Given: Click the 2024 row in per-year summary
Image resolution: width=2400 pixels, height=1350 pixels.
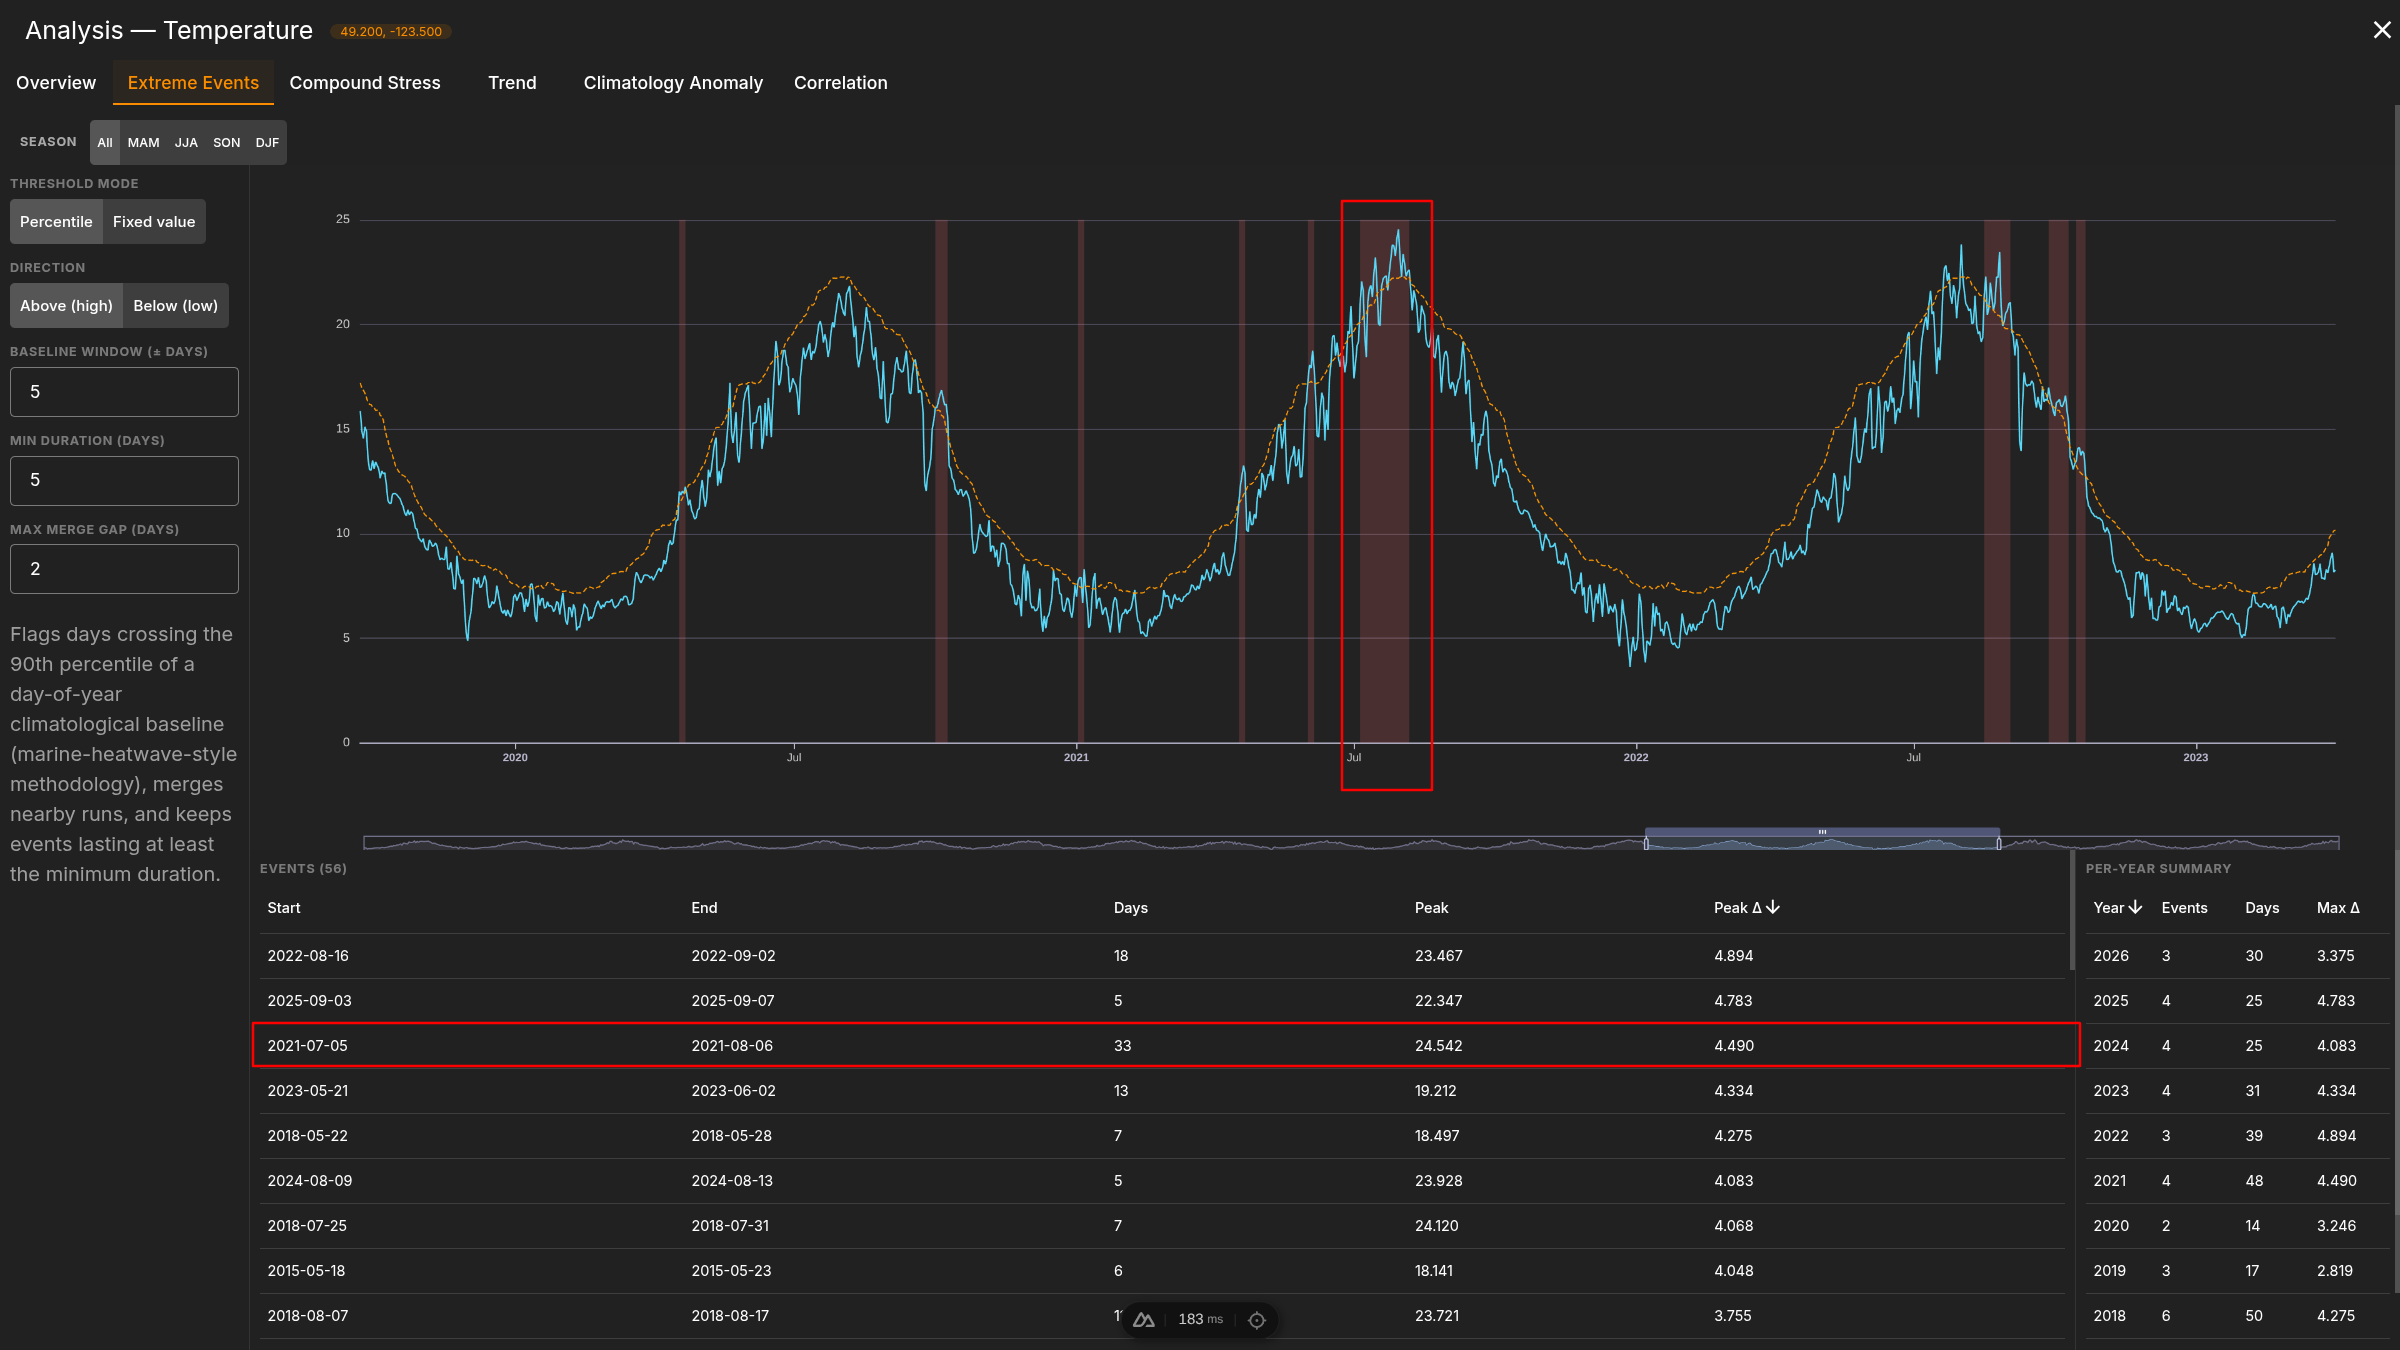Looking at the screenshot, I should click(2237, 1046).
